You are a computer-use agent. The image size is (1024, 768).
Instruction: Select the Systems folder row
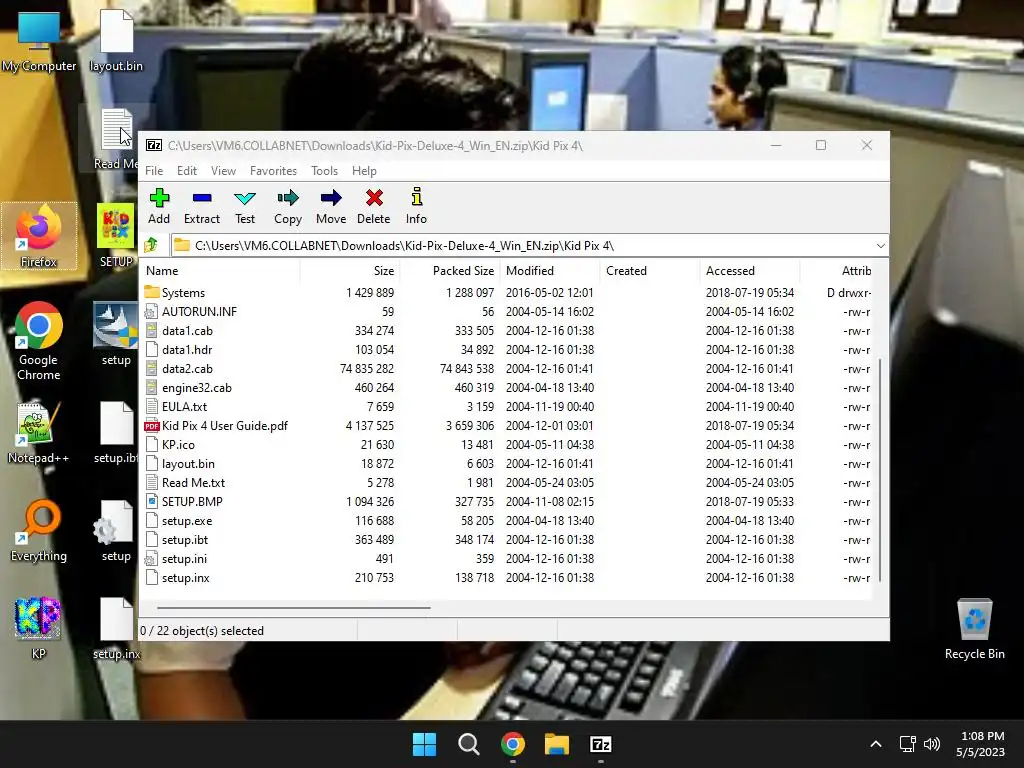507,293
